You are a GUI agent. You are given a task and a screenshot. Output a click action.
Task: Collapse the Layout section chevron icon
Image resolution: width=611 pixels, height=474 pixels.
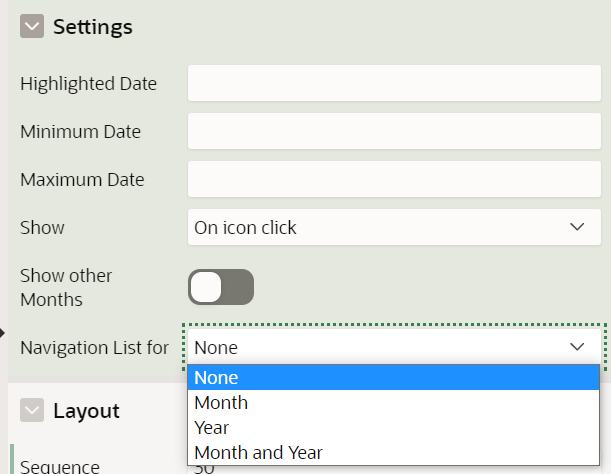[x=32, y=410]
